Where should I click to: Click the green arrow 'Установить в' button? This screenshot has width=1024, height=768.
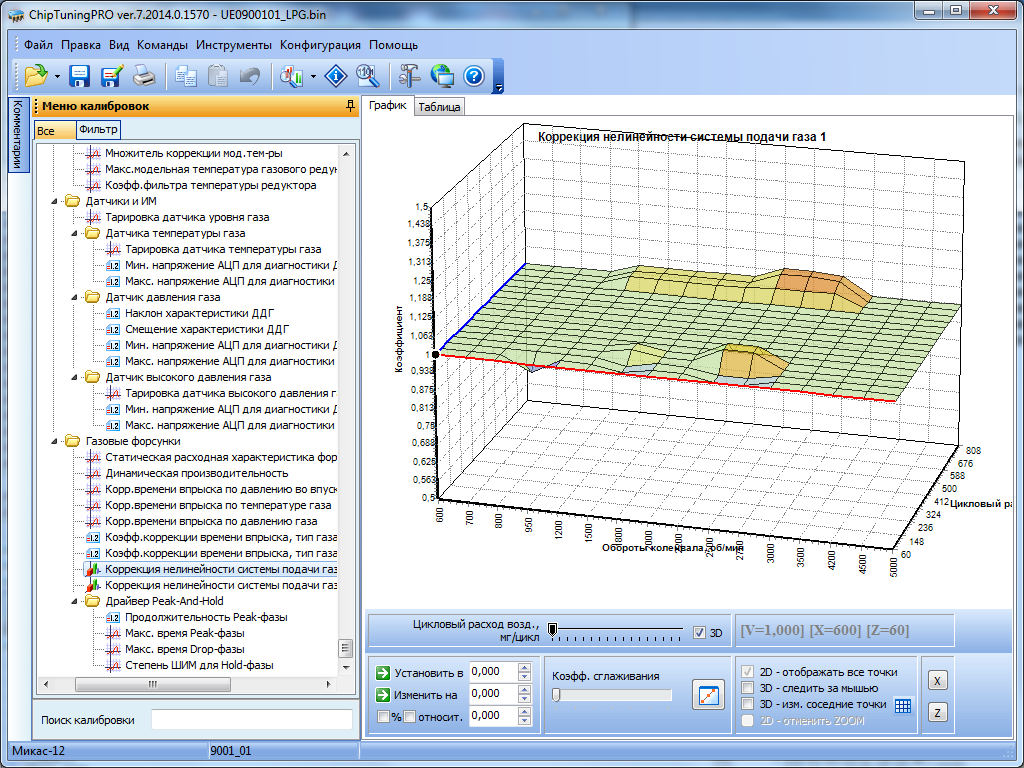383,672
